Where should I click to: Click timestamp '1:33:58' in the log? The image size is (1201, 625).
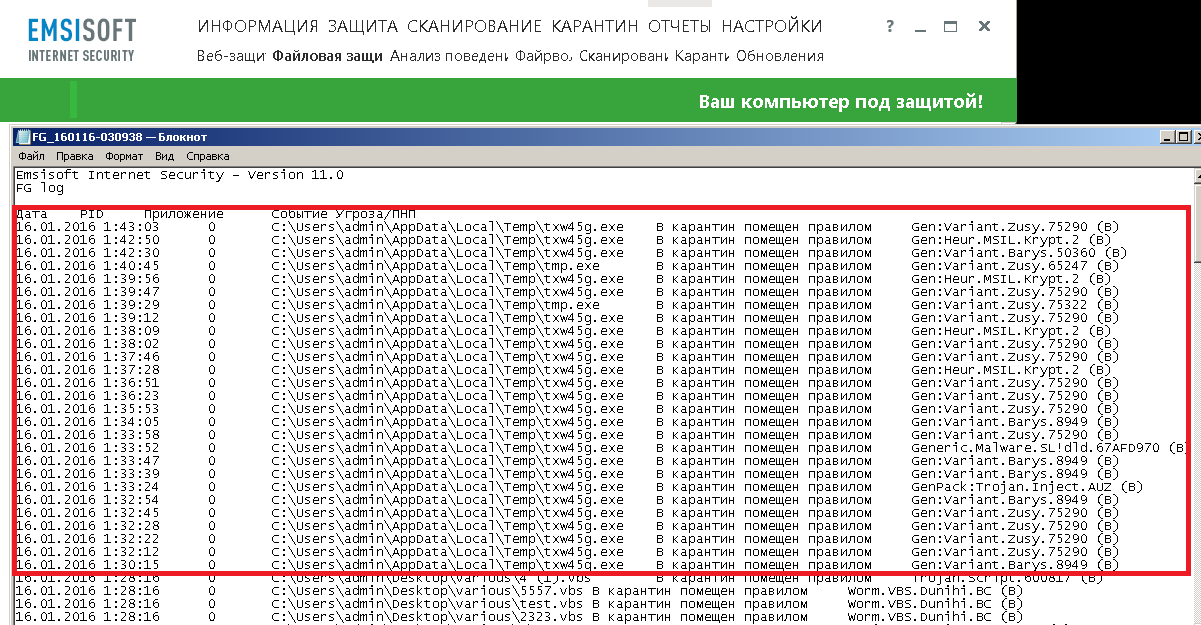coord(132,435)
